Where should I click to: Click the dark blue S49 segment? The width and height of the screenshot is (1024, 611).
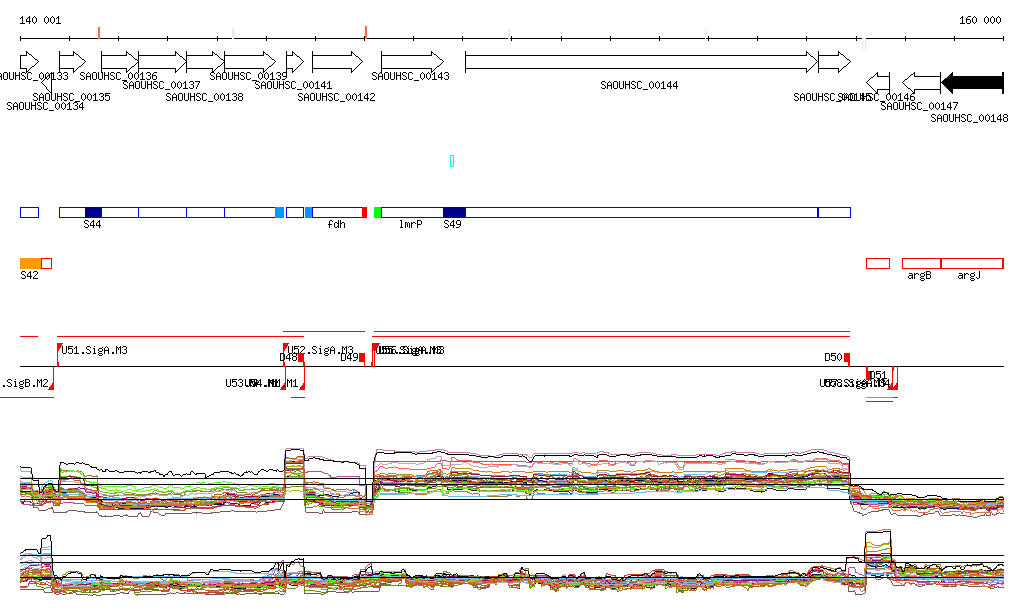coord(454,212)
